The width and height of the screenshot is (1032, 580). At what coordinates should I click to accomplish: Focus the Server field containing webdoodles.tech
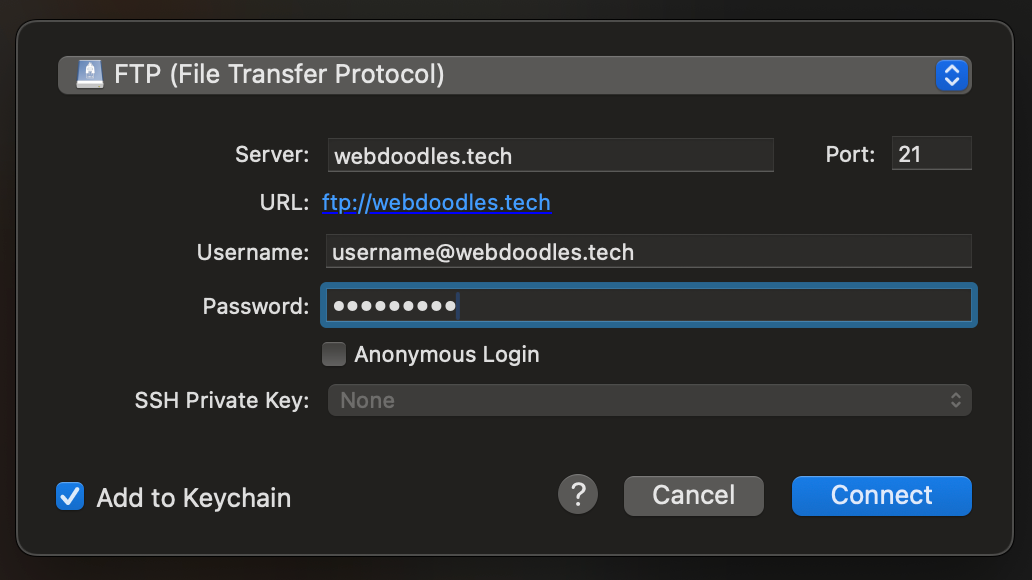550,155
